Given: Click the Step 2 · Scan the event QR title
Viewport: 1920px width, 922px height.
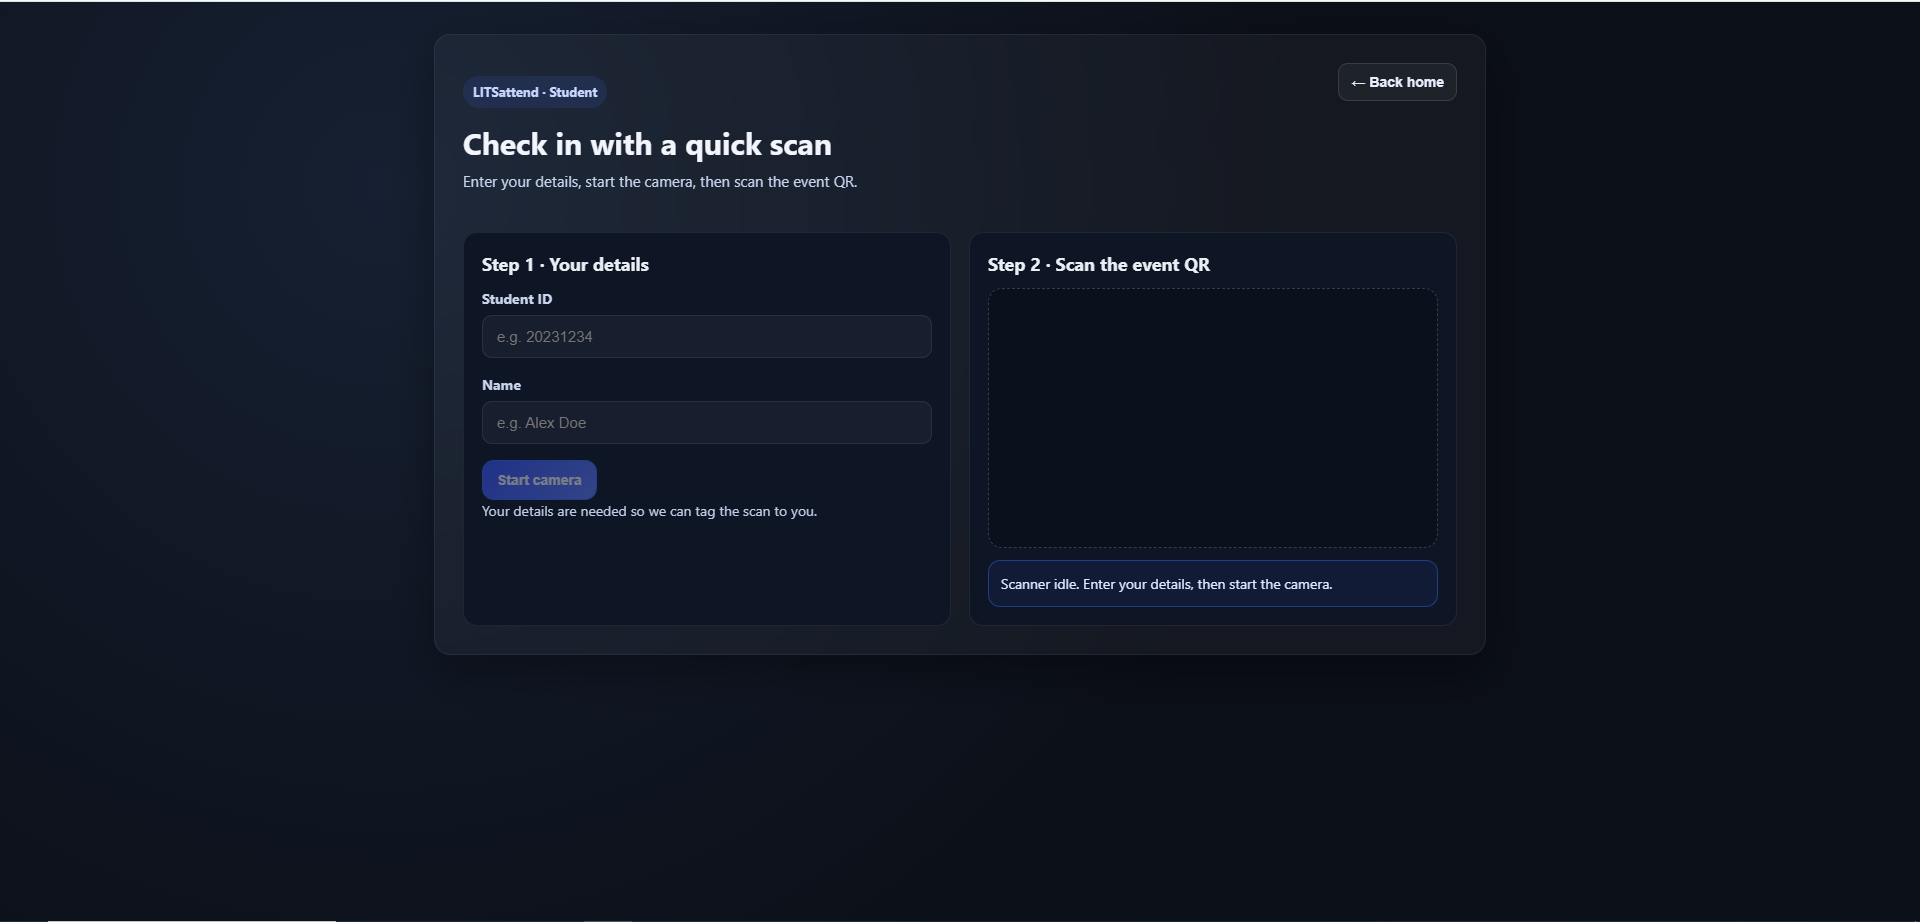Looking at the screenshot, I should (x=1098, y=264).
